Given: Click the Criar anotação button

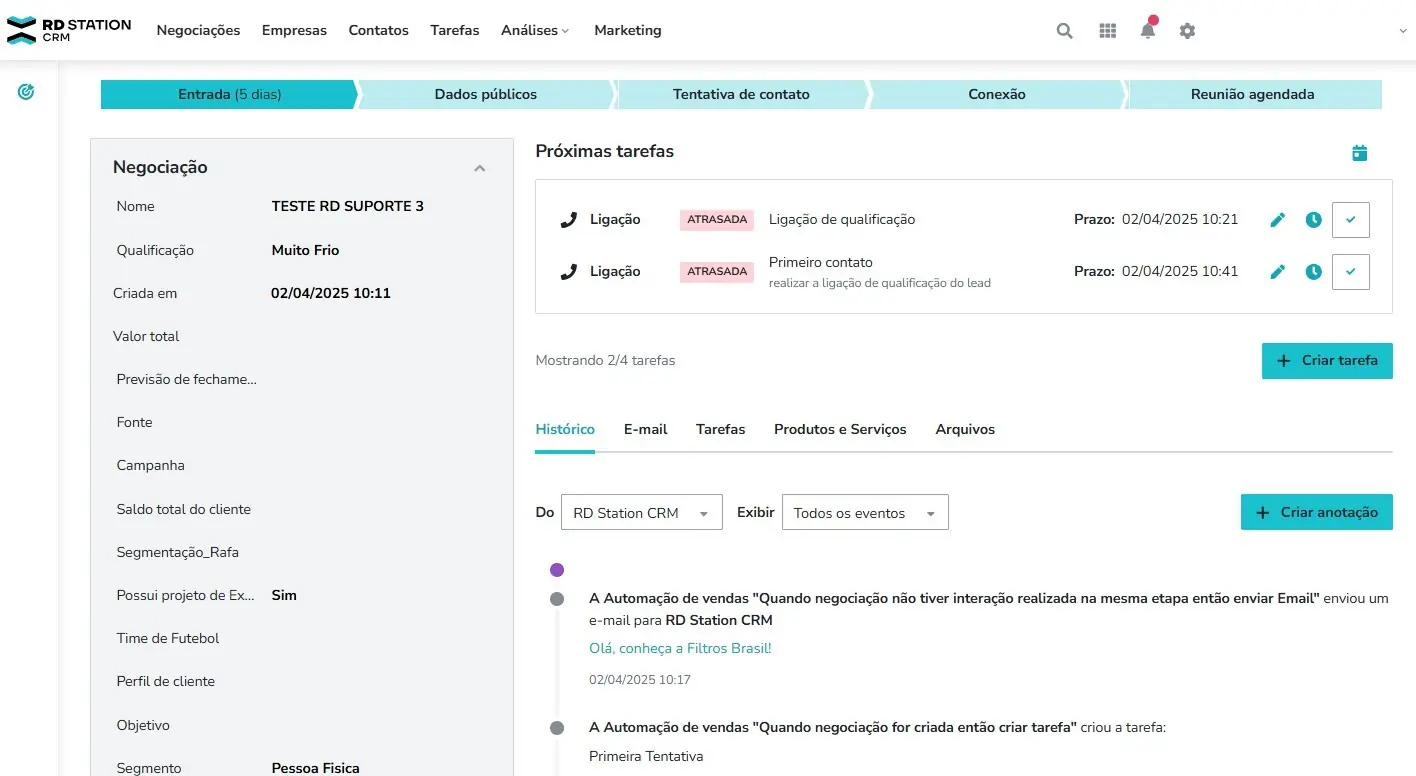Looking at the screenshot, I should [1316, 512].
